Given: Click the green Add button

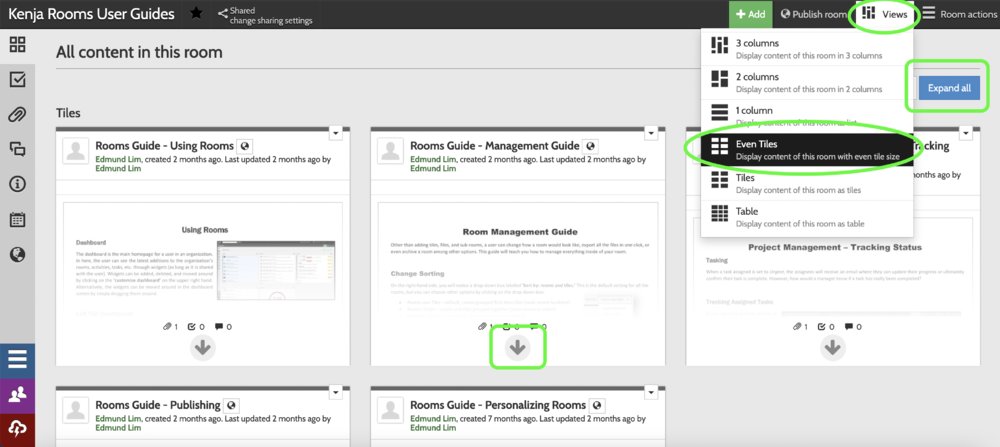Looking at the screenshot, I should (x=751, y=14).
